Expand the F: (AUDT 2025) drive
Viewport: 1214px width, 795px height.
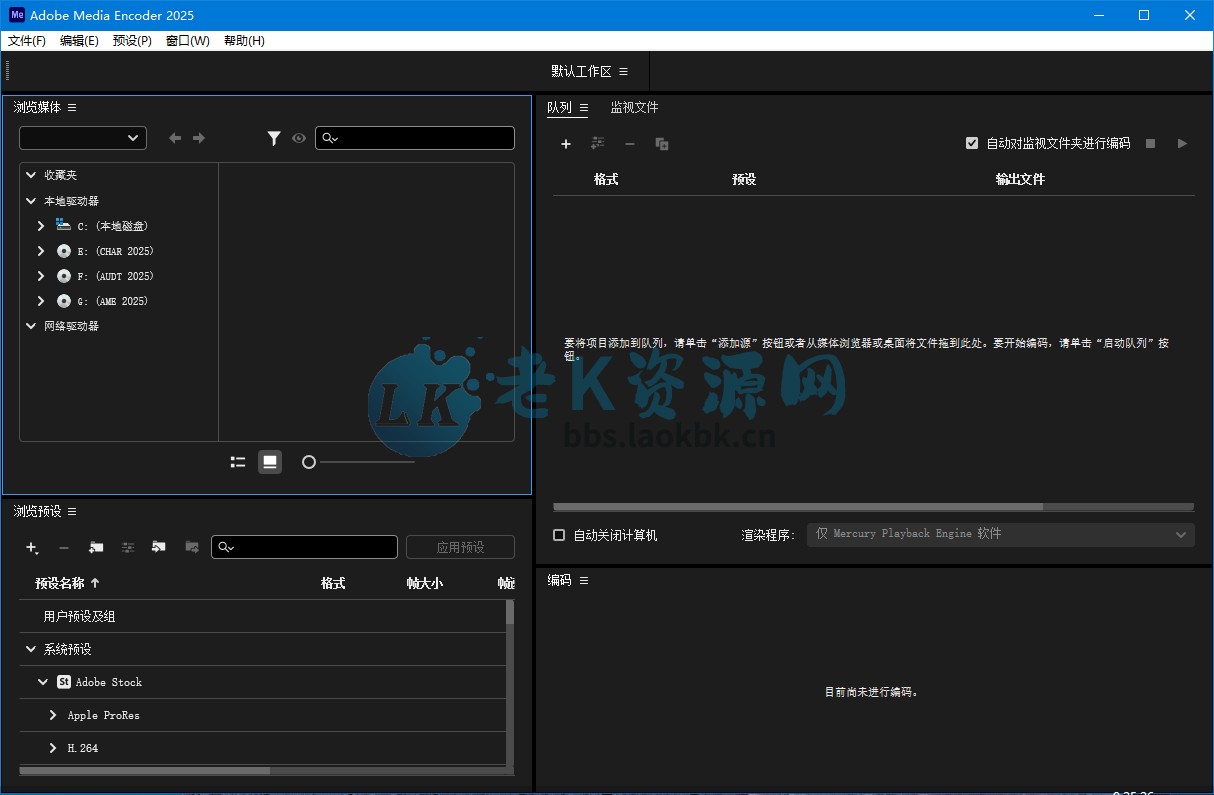click(41, 276)
